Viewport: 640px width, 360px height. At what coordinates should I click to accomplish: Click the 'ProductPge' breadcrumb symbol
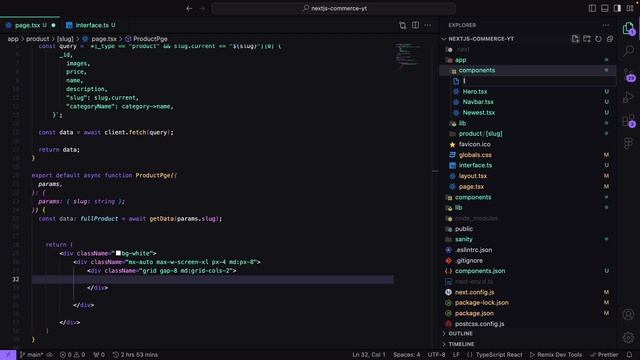tap(150, 39)
